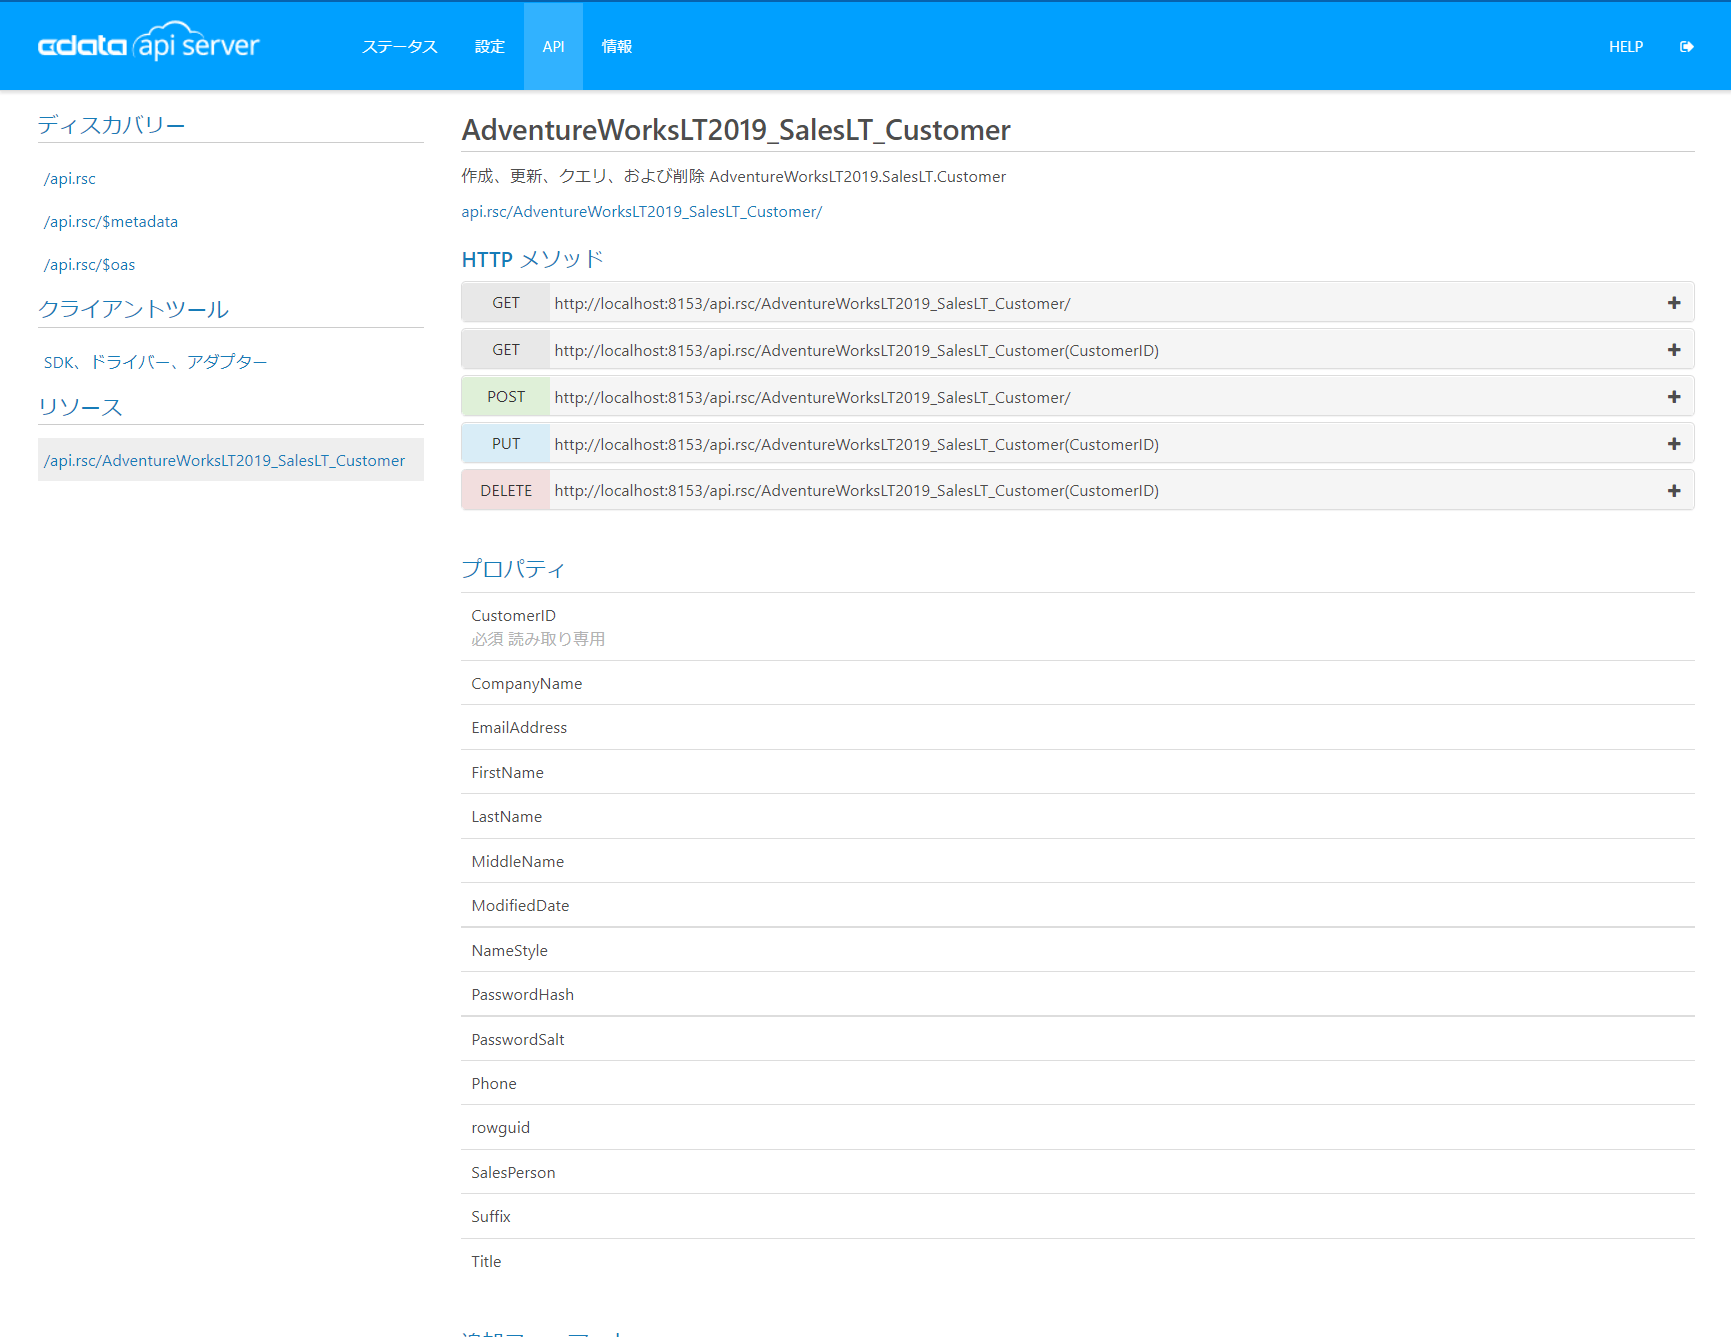The height and width of the screenshot is (1337, 1731).
Task: Click the FirstName property
Action: click(x=508, y=773)
